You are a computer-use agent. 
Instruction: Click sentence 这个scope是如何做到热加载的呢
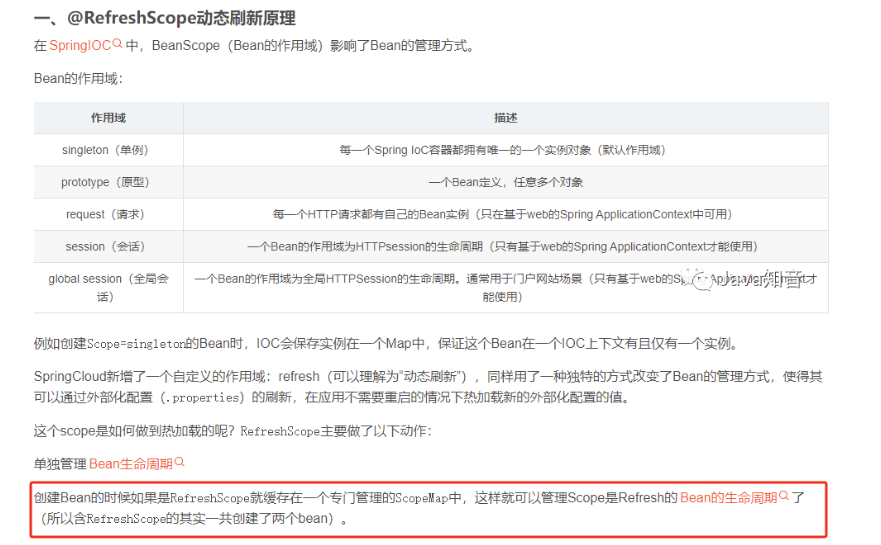pyautogui.click(x=134, y=431)
